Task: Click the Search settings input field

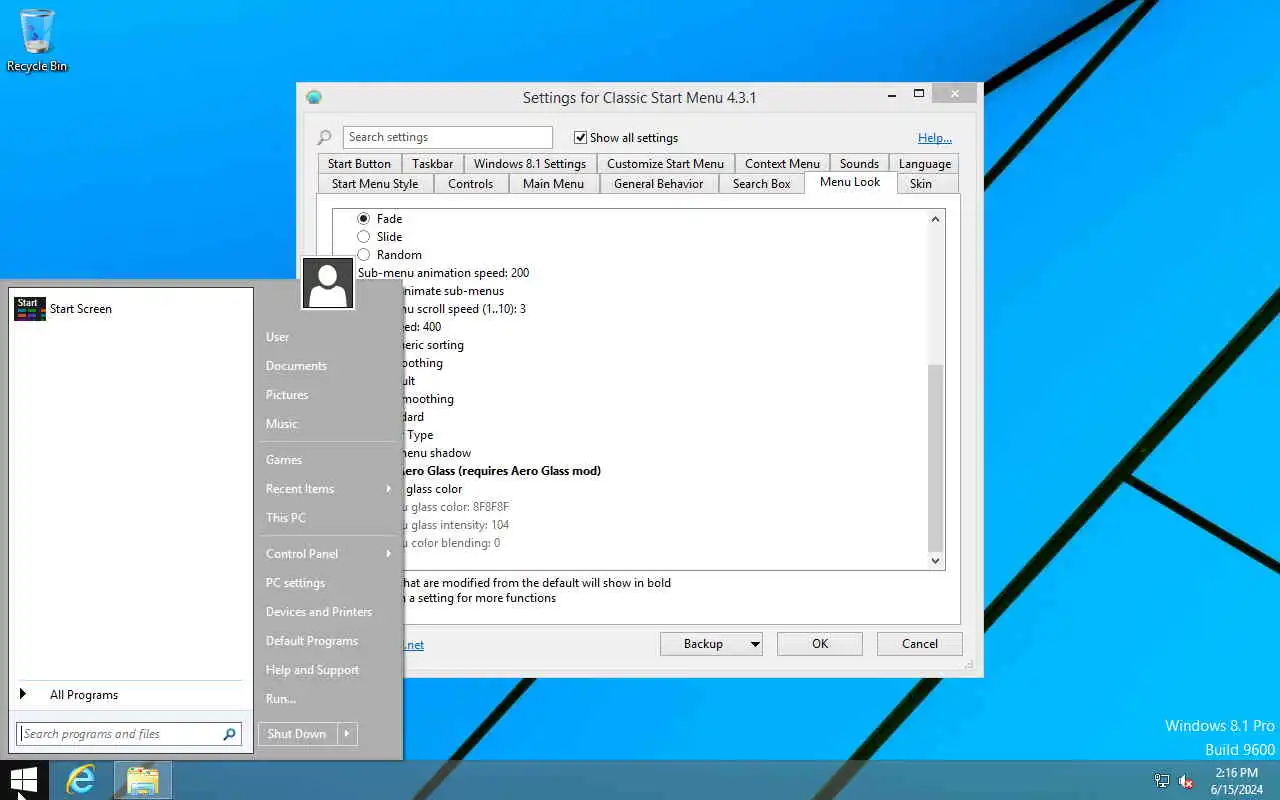Action: click(x=448, y=138)
